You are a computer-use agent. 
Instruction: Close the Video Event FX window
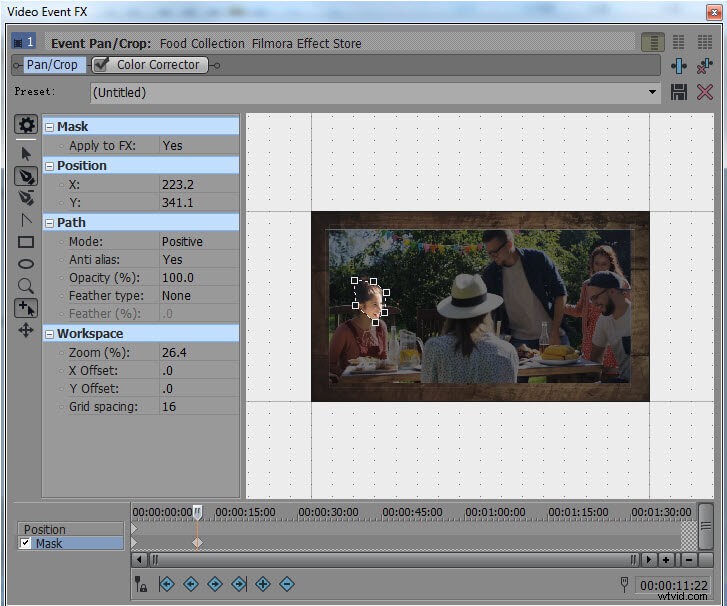click(x=714, y=12)
